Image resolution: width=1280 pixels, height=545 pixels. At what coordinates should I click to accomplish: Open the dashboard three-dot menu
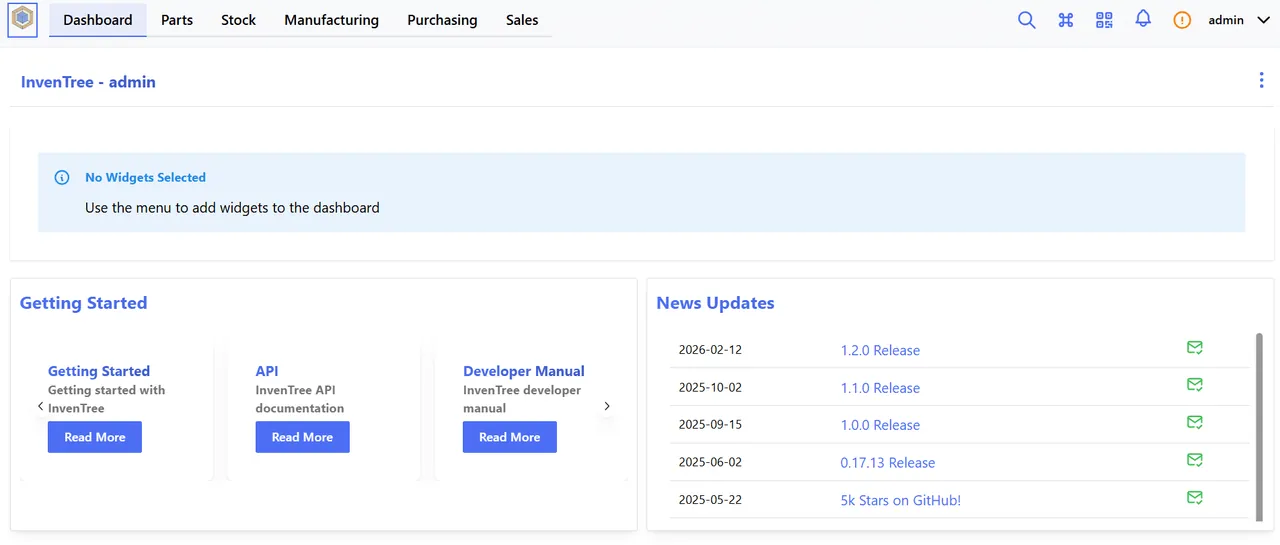click(1261, 81)
